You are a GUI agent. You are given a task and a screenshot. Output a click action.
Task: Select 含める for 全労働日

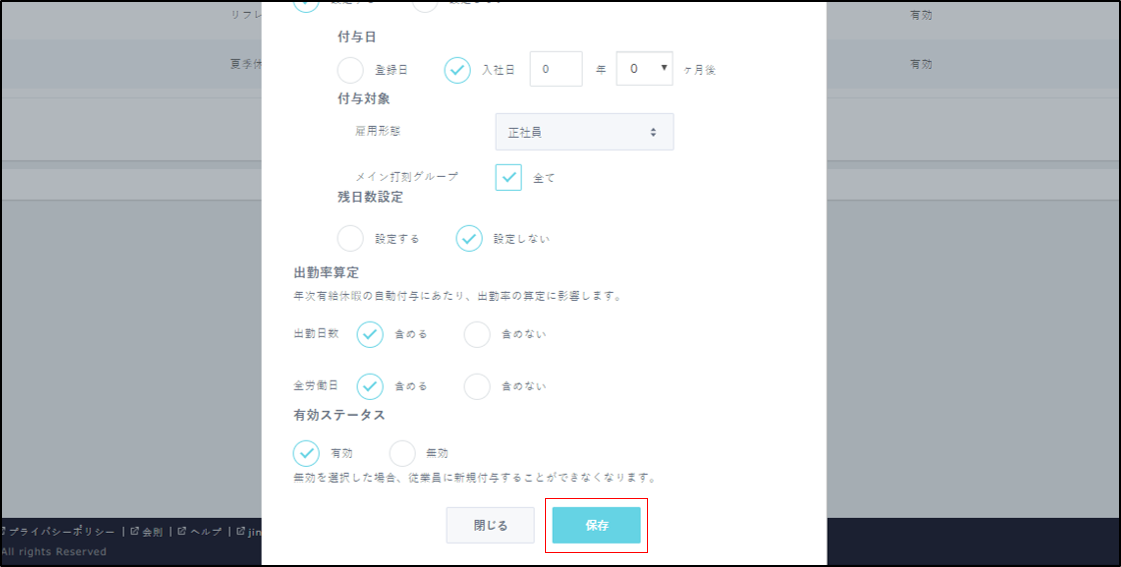[x=370, y=386]
